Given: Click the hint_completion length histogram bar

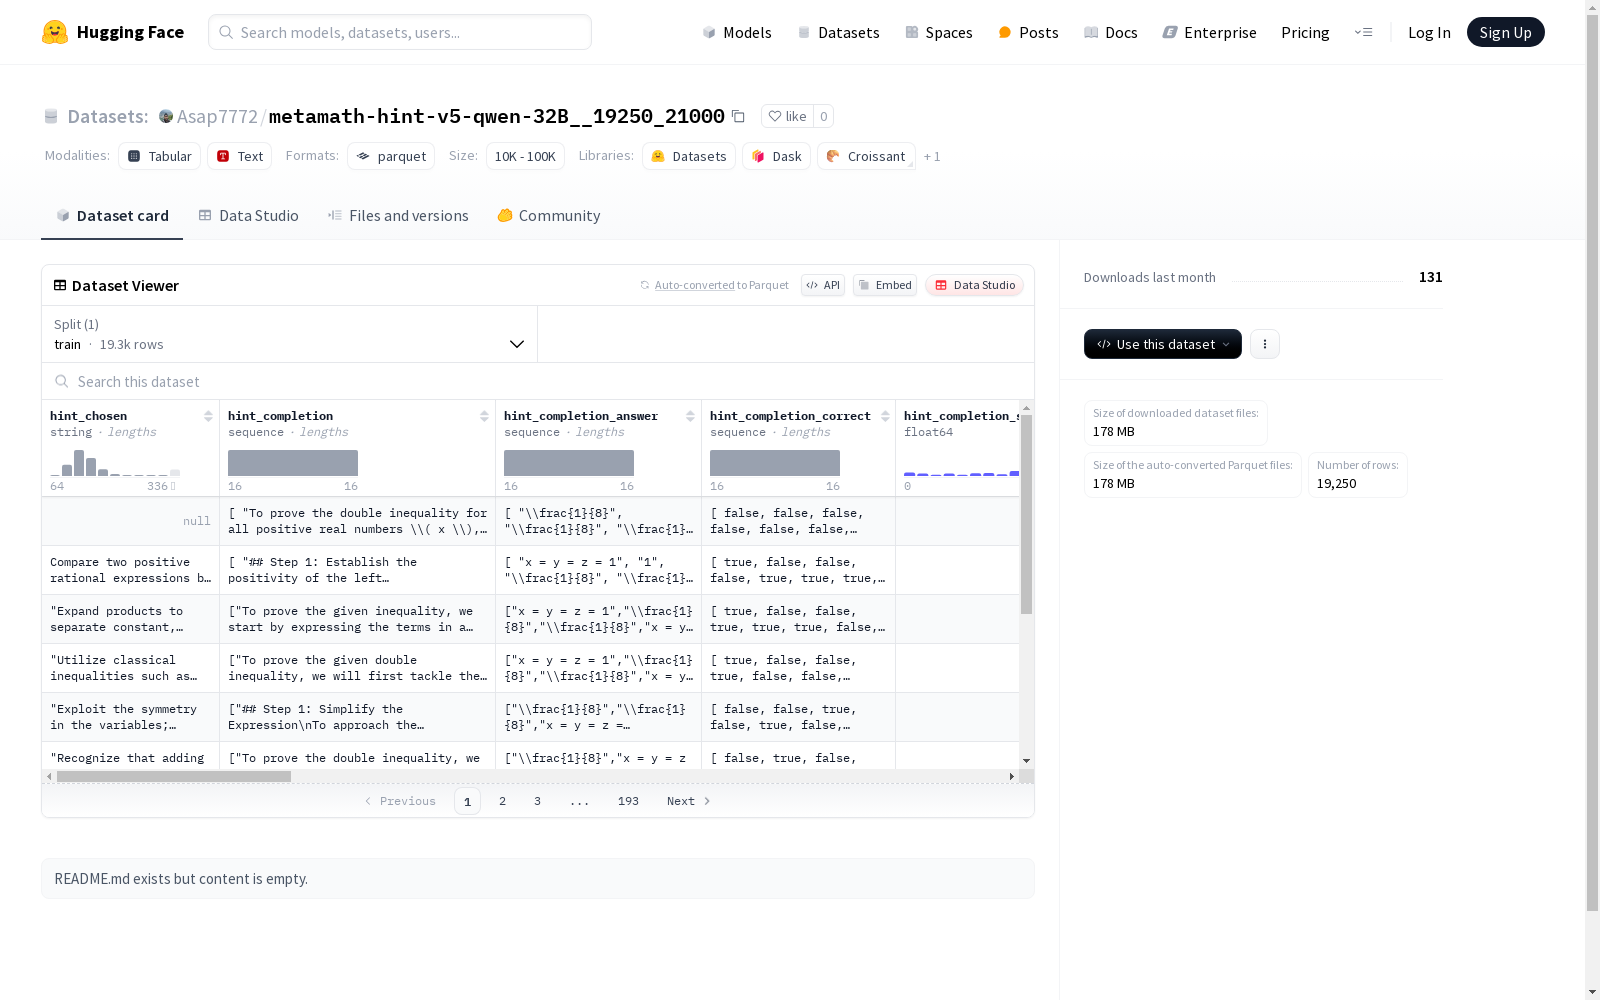Looking at the screenshot, I should [293, 463].
